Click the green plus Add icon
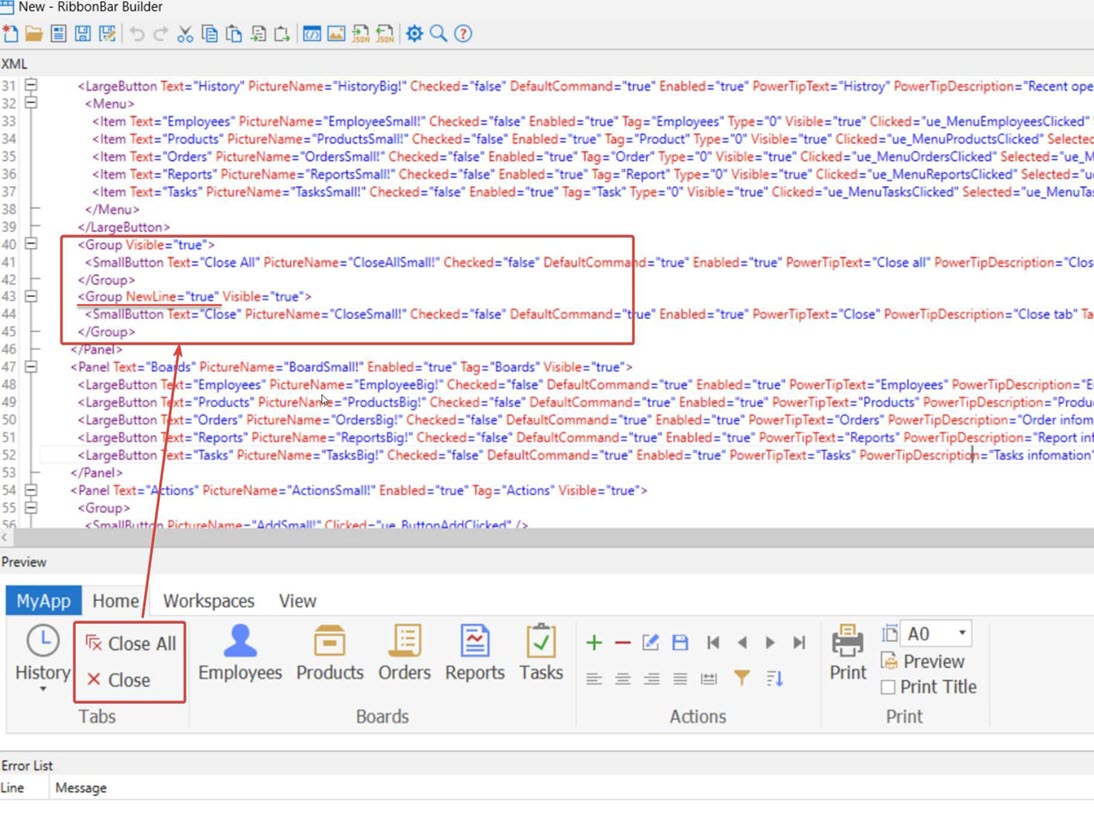Viewport: 1094px width, 835px height. [594, 643]
